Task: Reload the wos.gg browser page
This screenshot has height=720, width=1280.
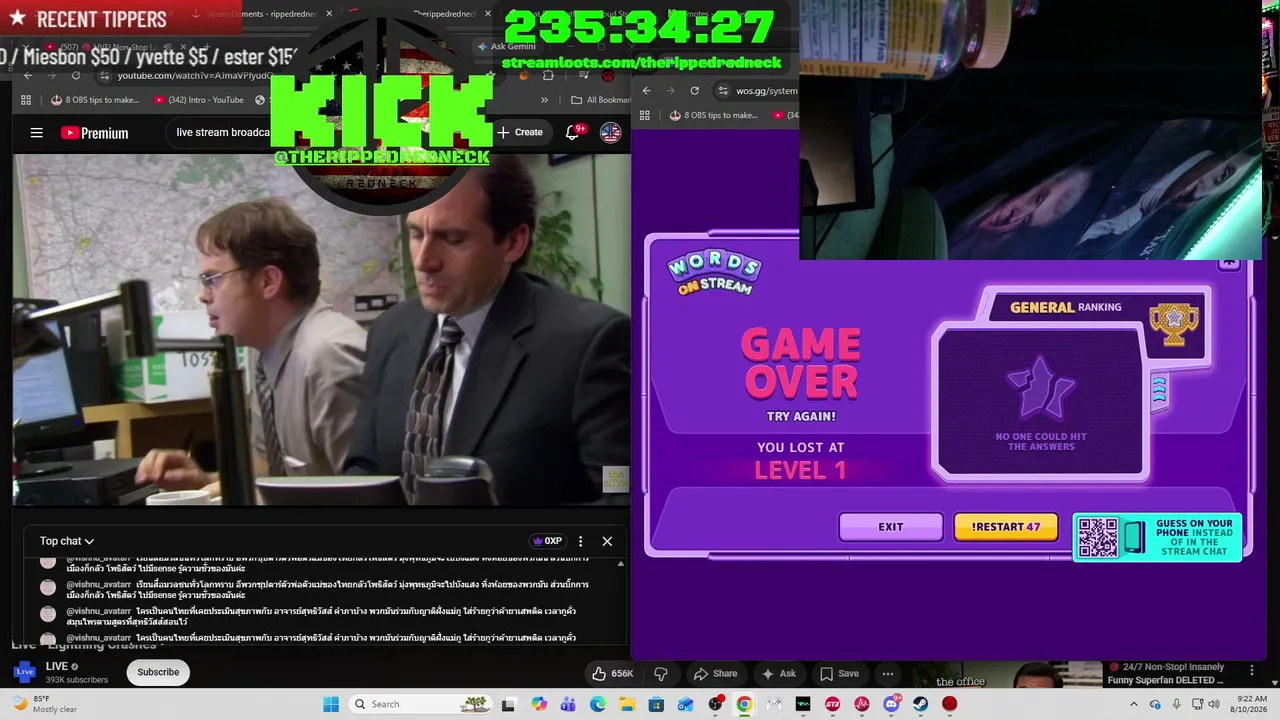Action: coord(695,90)
